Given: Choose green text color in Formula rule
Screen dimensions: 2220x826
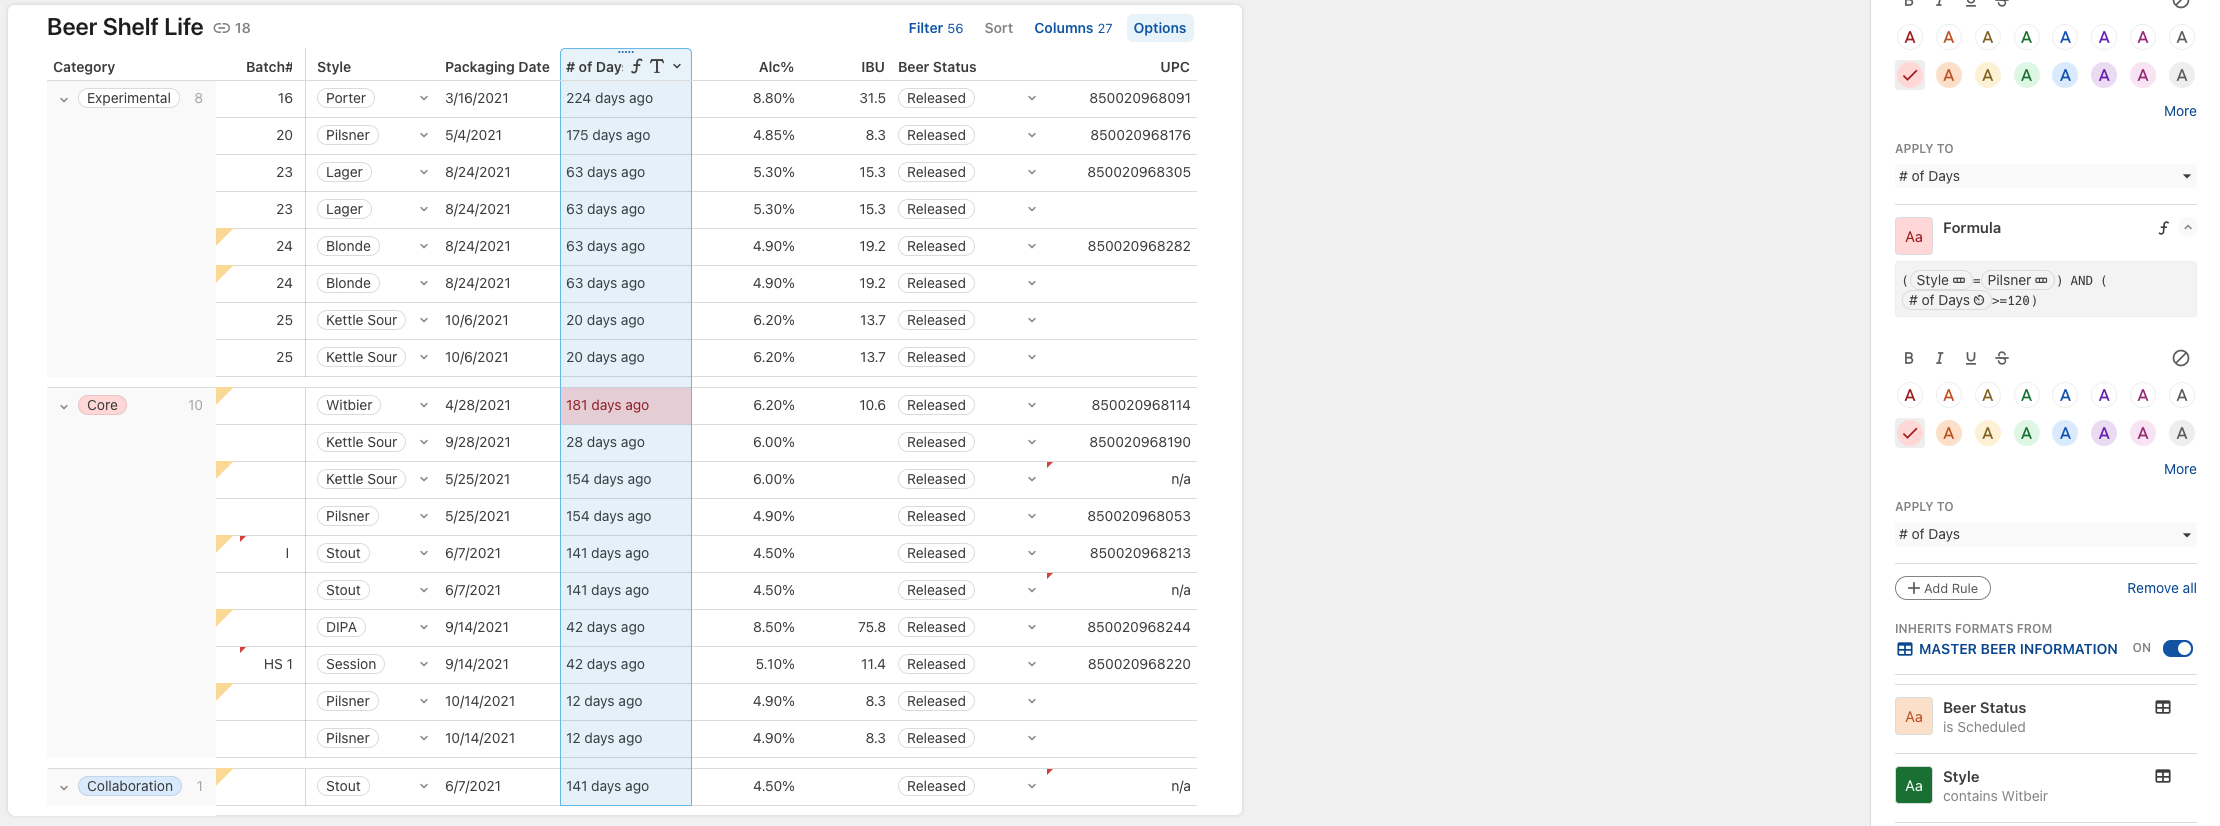Looking at the screenshot, I should (x=2027, y=395).
